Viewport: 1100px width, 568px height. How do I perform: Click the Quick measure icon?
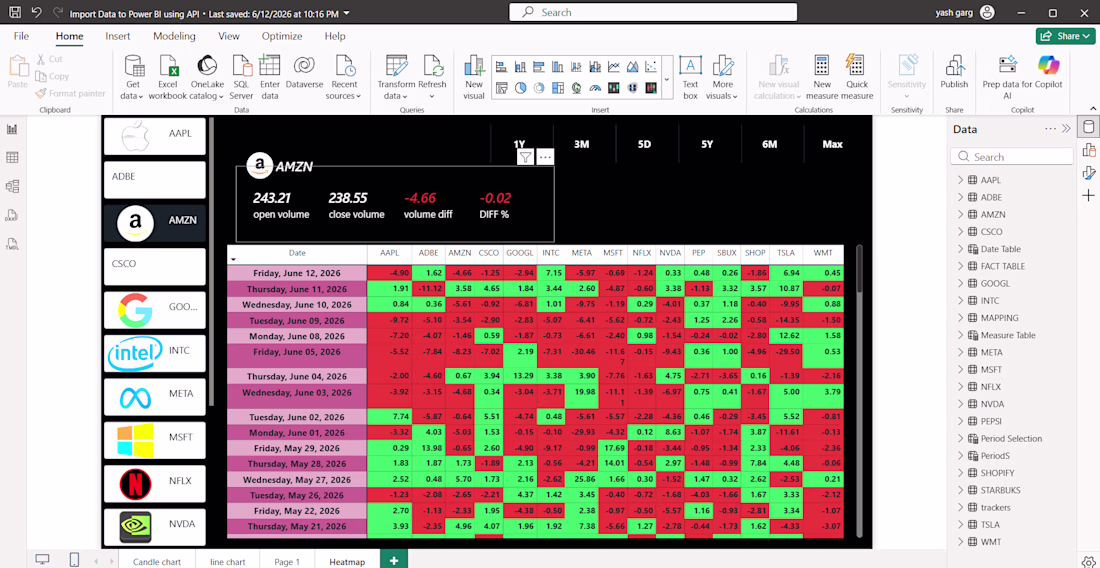click(x=855, y=65)
